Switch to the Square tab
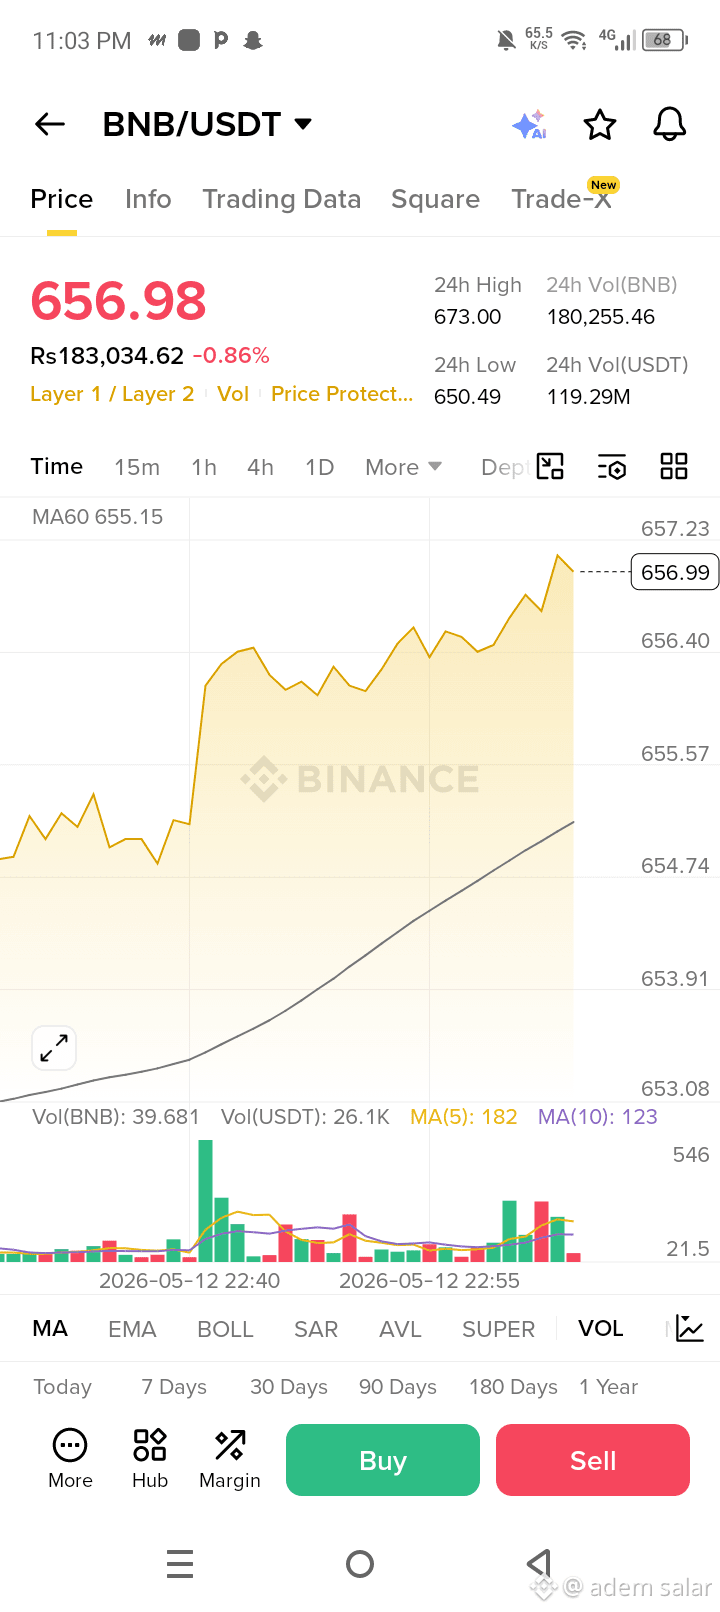720x1612 pixels. pos(435,199)
